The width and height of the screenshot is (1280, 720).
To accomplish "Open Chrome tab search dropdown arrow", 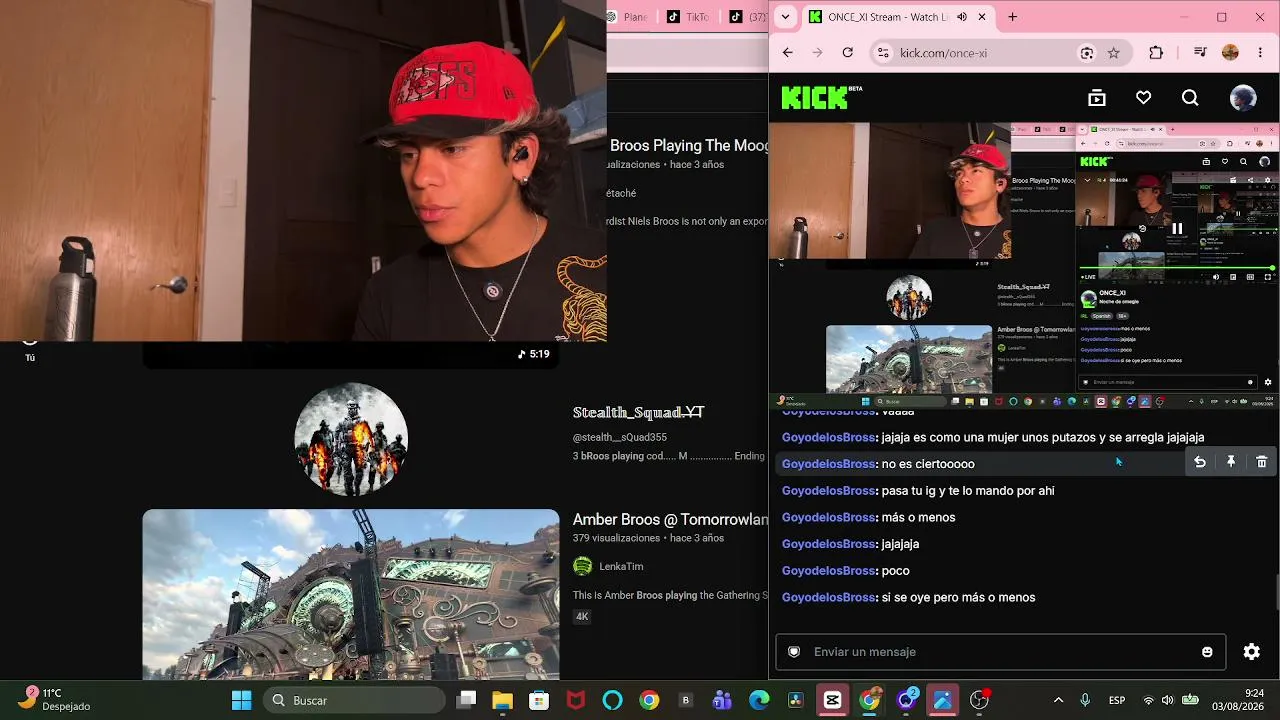I will 786,17.
